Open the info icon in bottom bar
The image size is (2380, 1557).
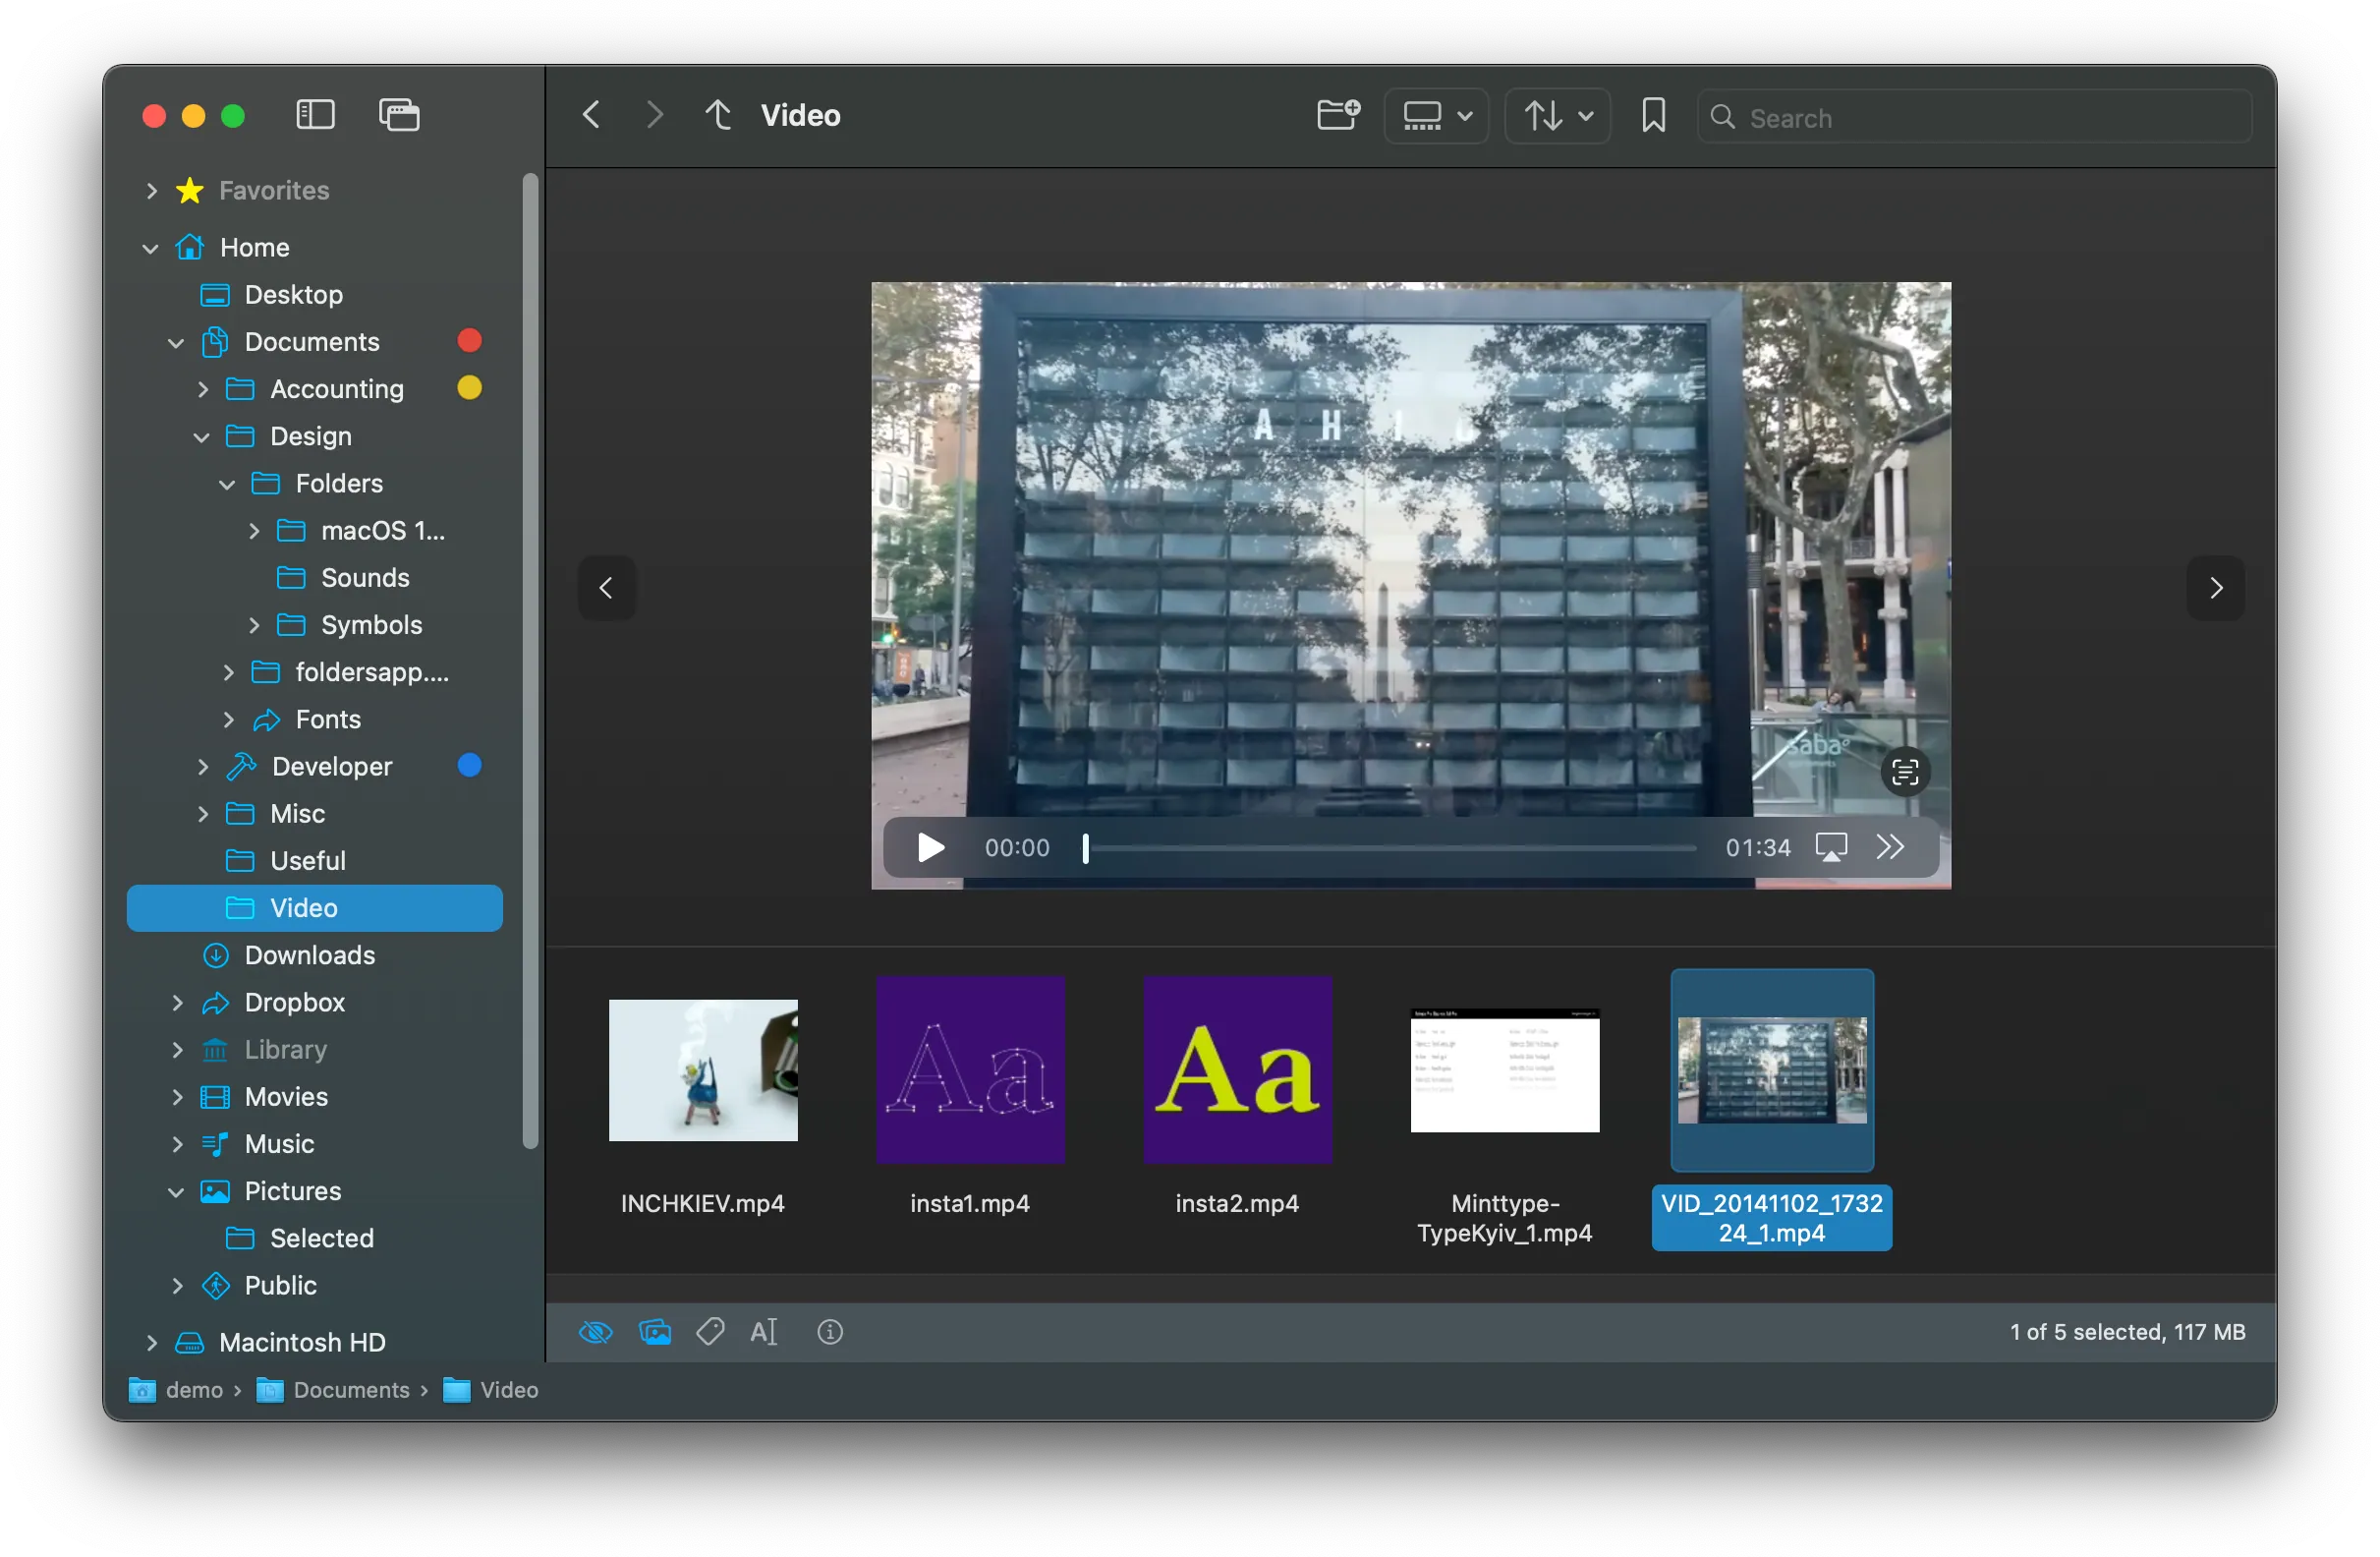click(830, 1331)
